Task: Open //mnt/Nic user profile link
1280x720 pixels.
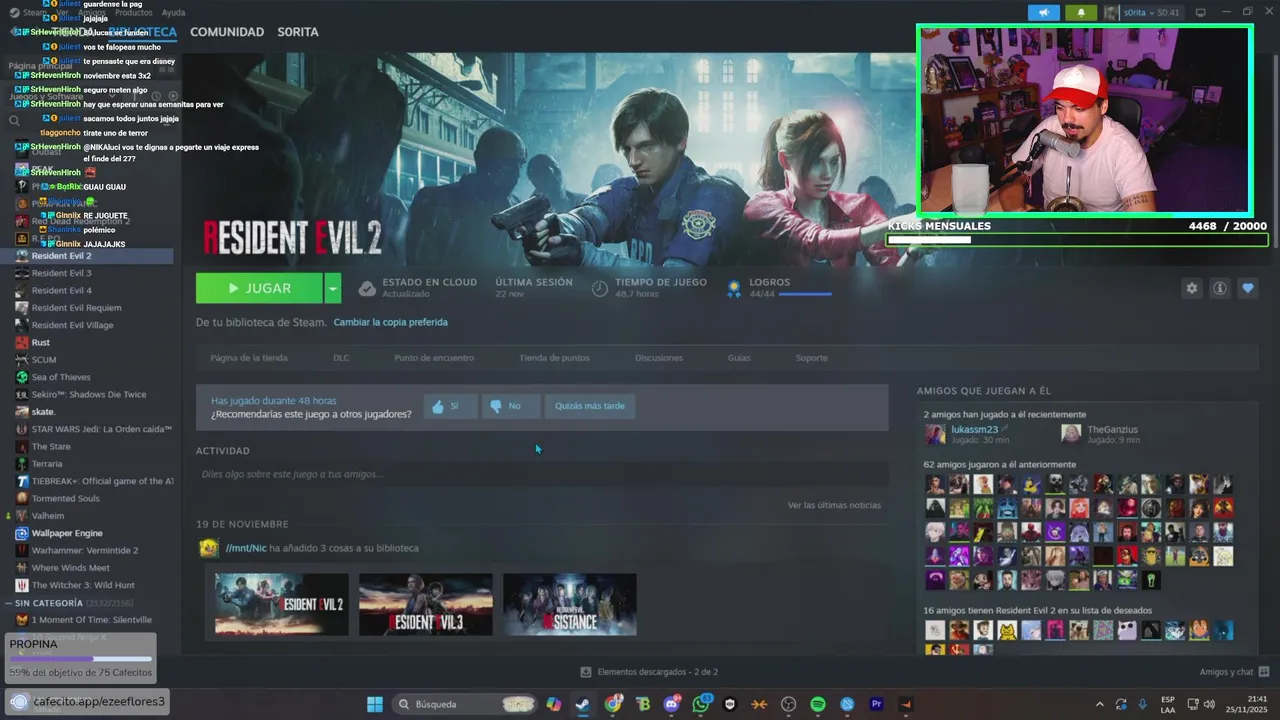Action: click(246, 548)
